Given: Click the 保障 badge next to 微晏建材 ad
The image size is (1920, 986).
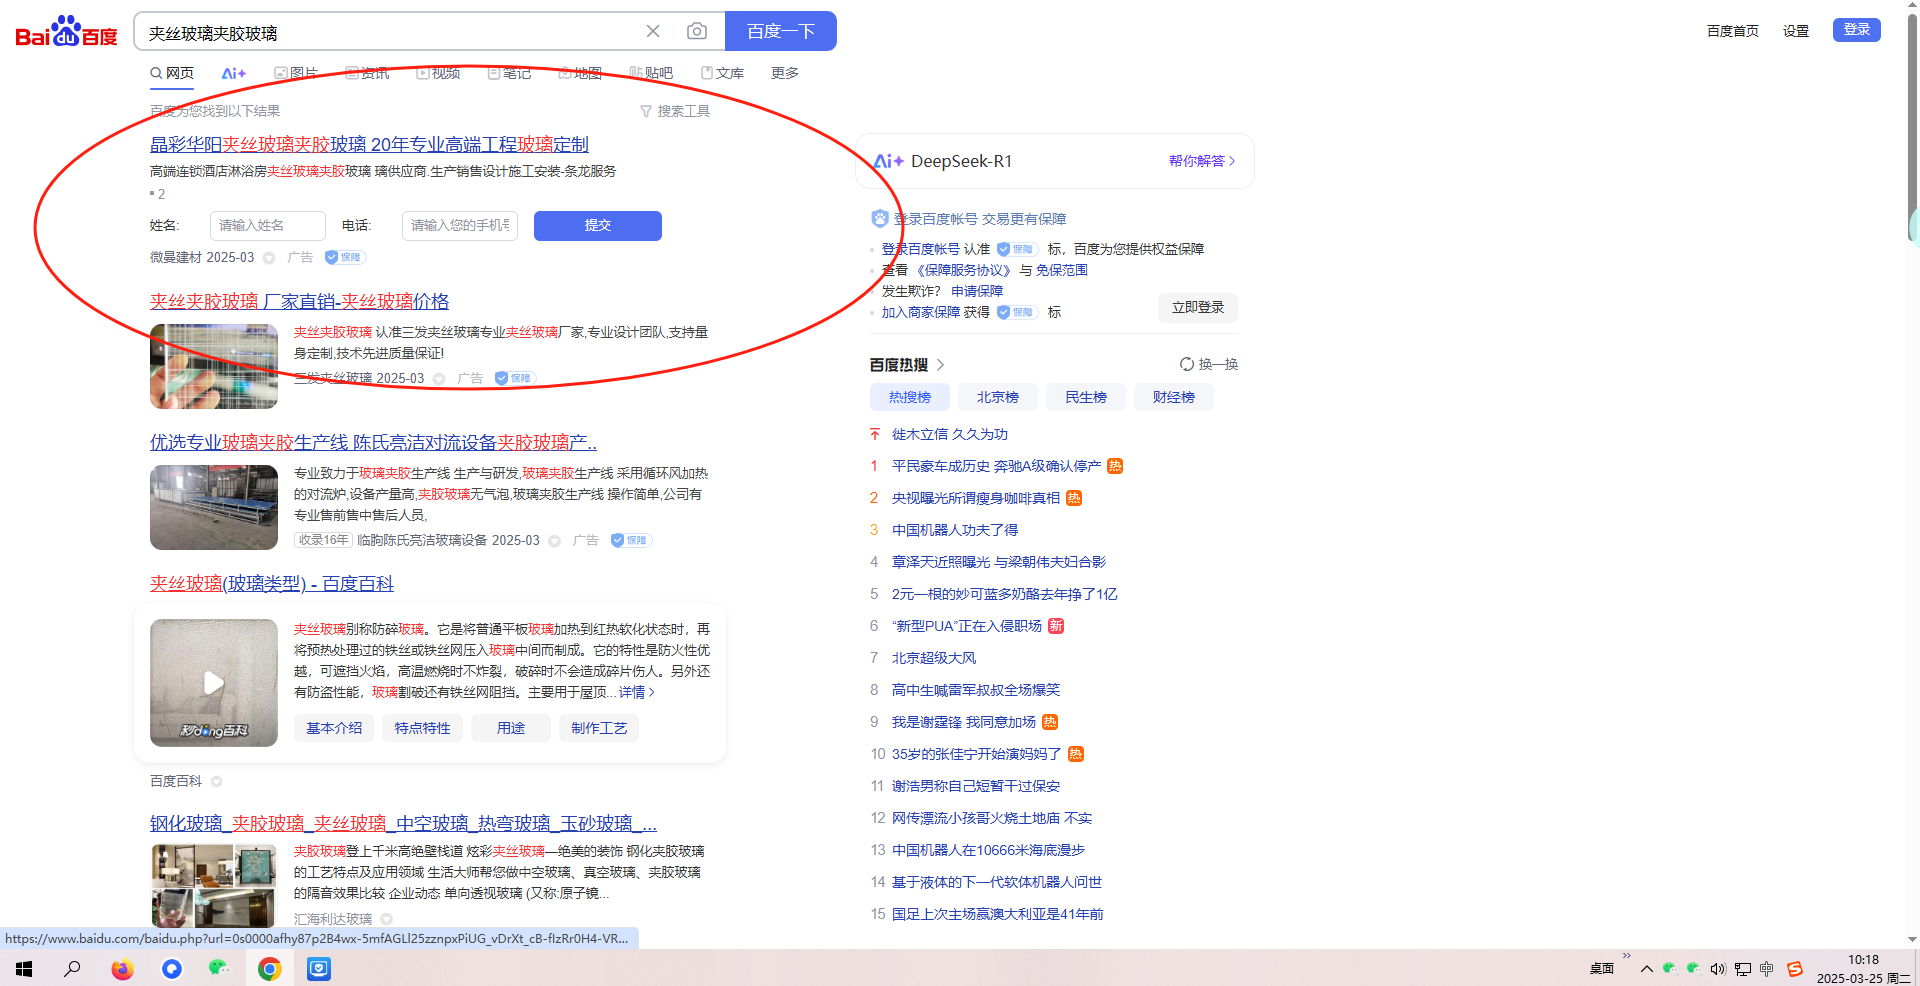Looking at the screenshot, I should tap(345, 257).
